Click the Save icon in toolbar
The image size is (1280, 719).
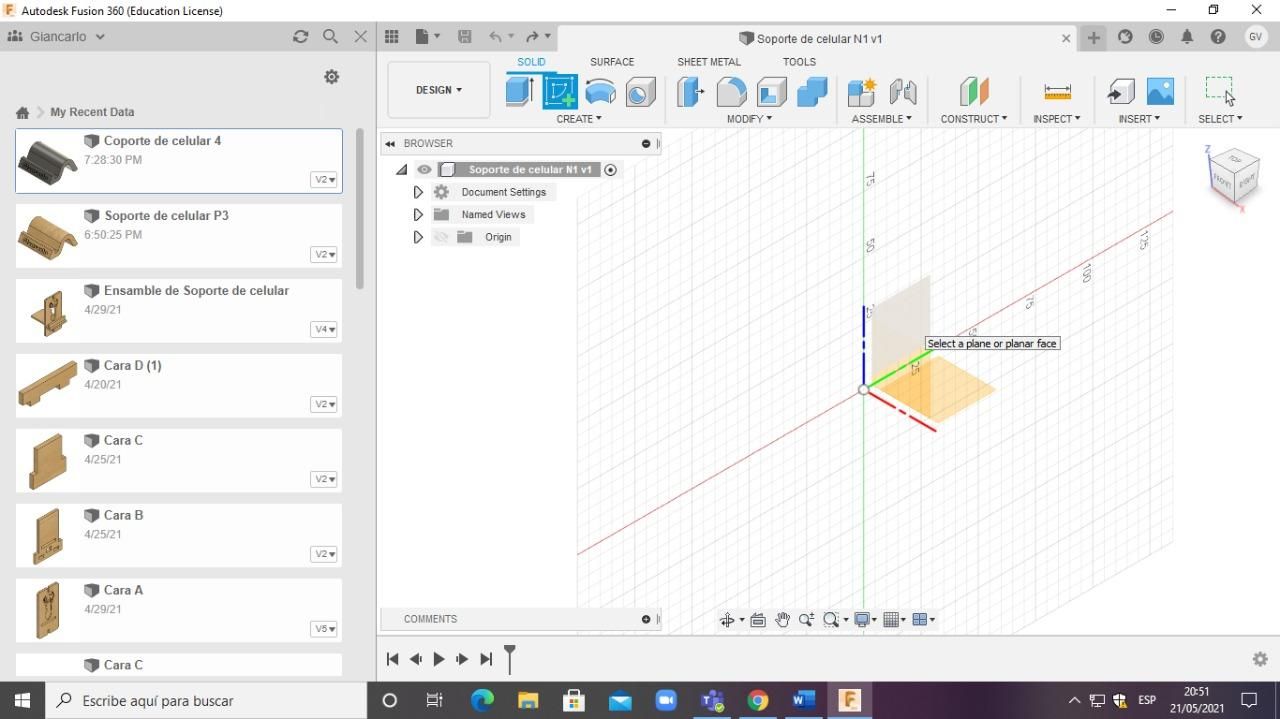(x=464, y=37)
